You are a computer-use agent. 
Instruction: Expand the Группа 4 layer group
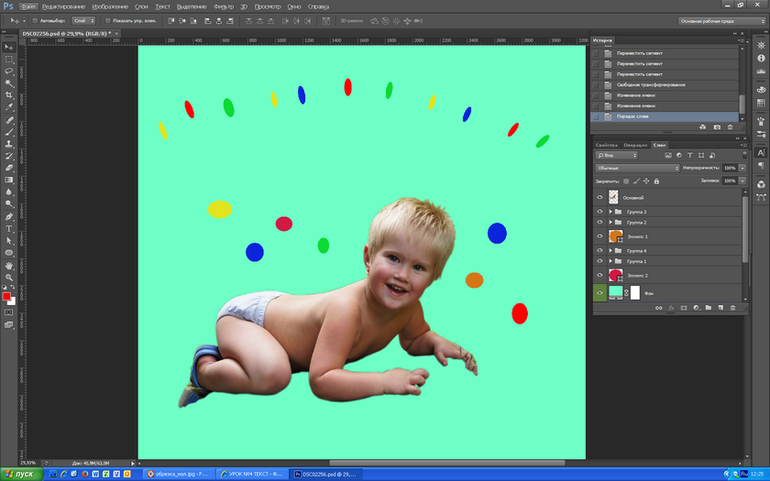(610, 250)
